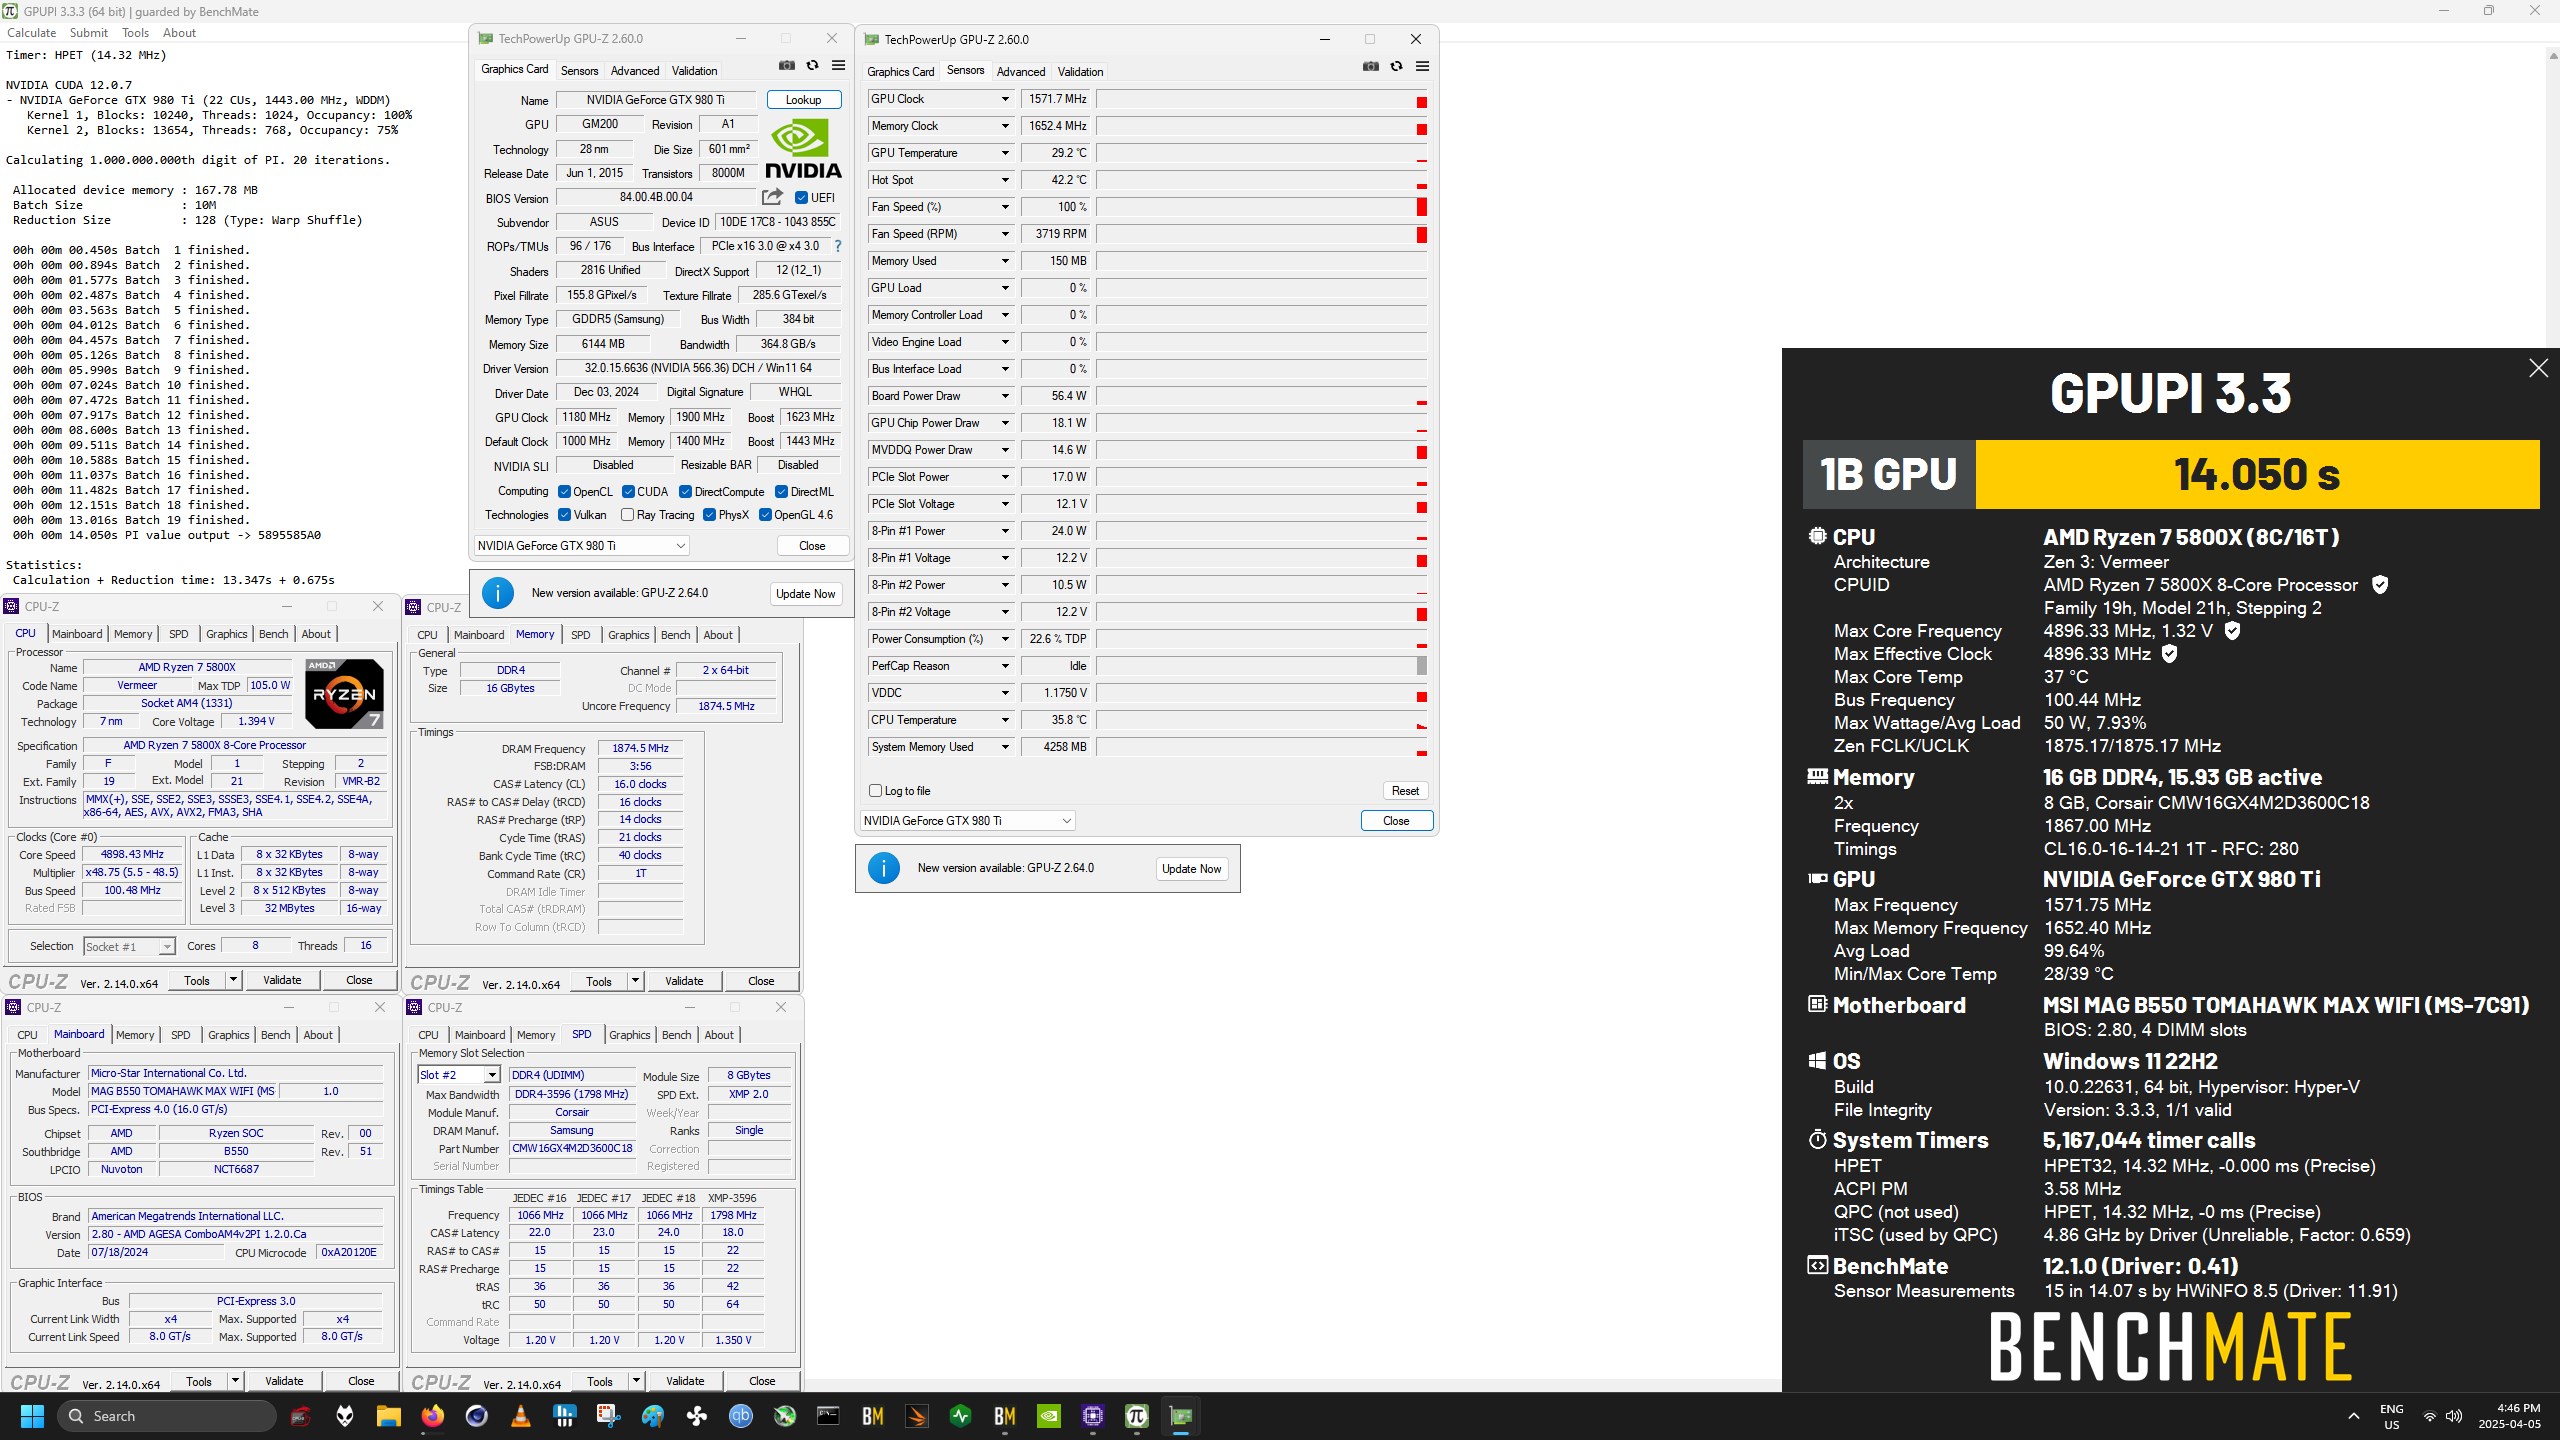Screen dimensions: 2560x1440
Task: Open qBittorrent from the taskbar
Action: [741, 1416]
